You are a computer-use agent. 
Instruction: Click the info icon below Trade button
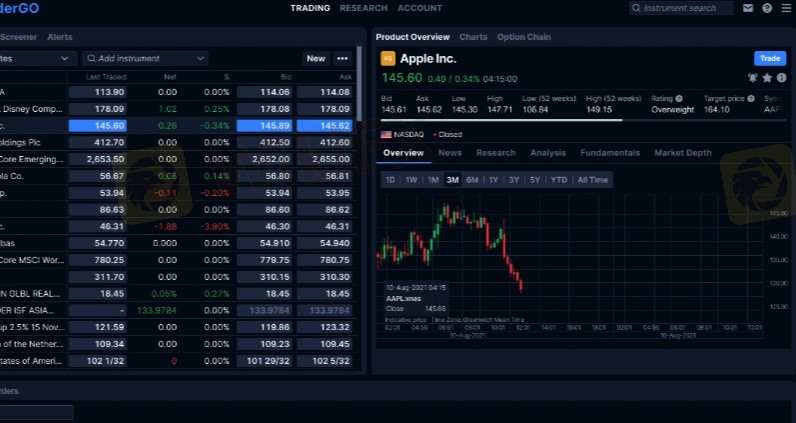coord(781,77)
